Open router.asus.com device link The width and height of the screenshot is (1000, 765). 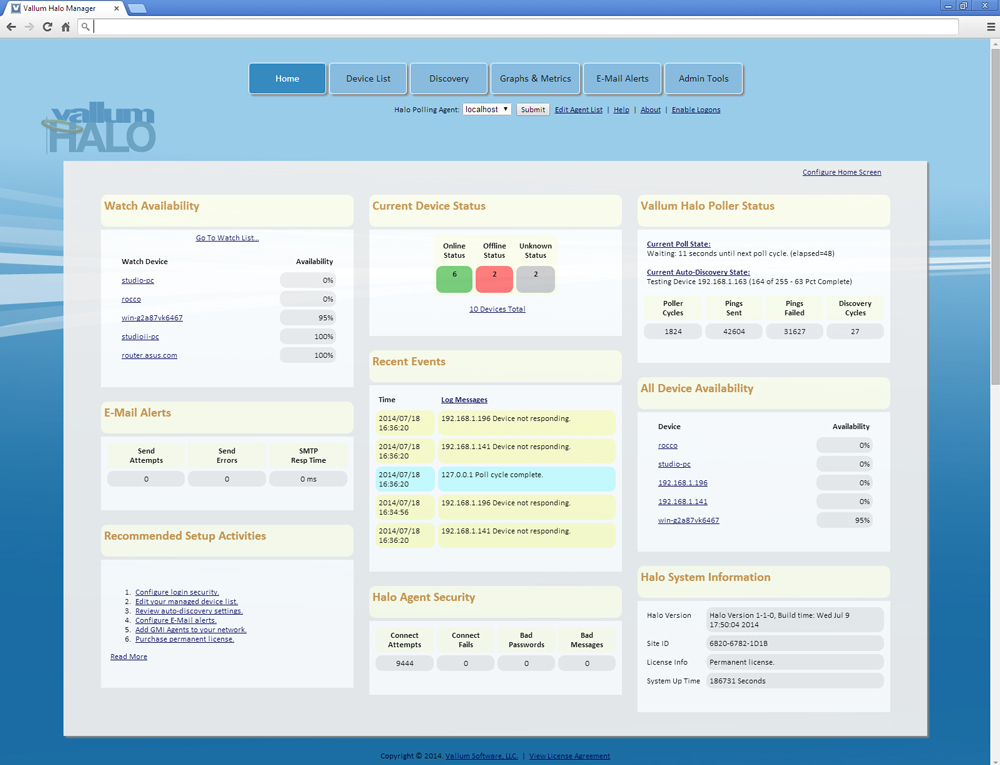tap(149, 355)
